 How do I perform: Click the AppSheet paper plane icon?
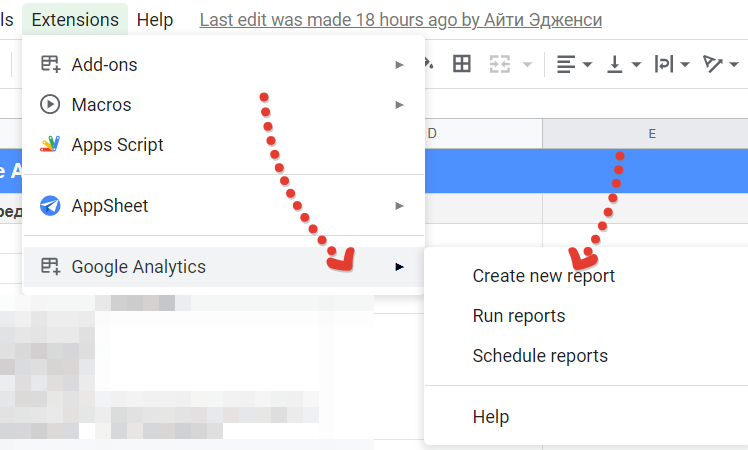(50, 206)
